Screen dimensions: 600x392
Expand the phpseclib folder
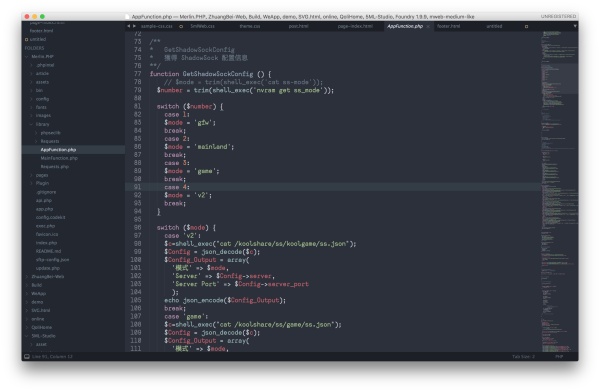coord(36,133)
